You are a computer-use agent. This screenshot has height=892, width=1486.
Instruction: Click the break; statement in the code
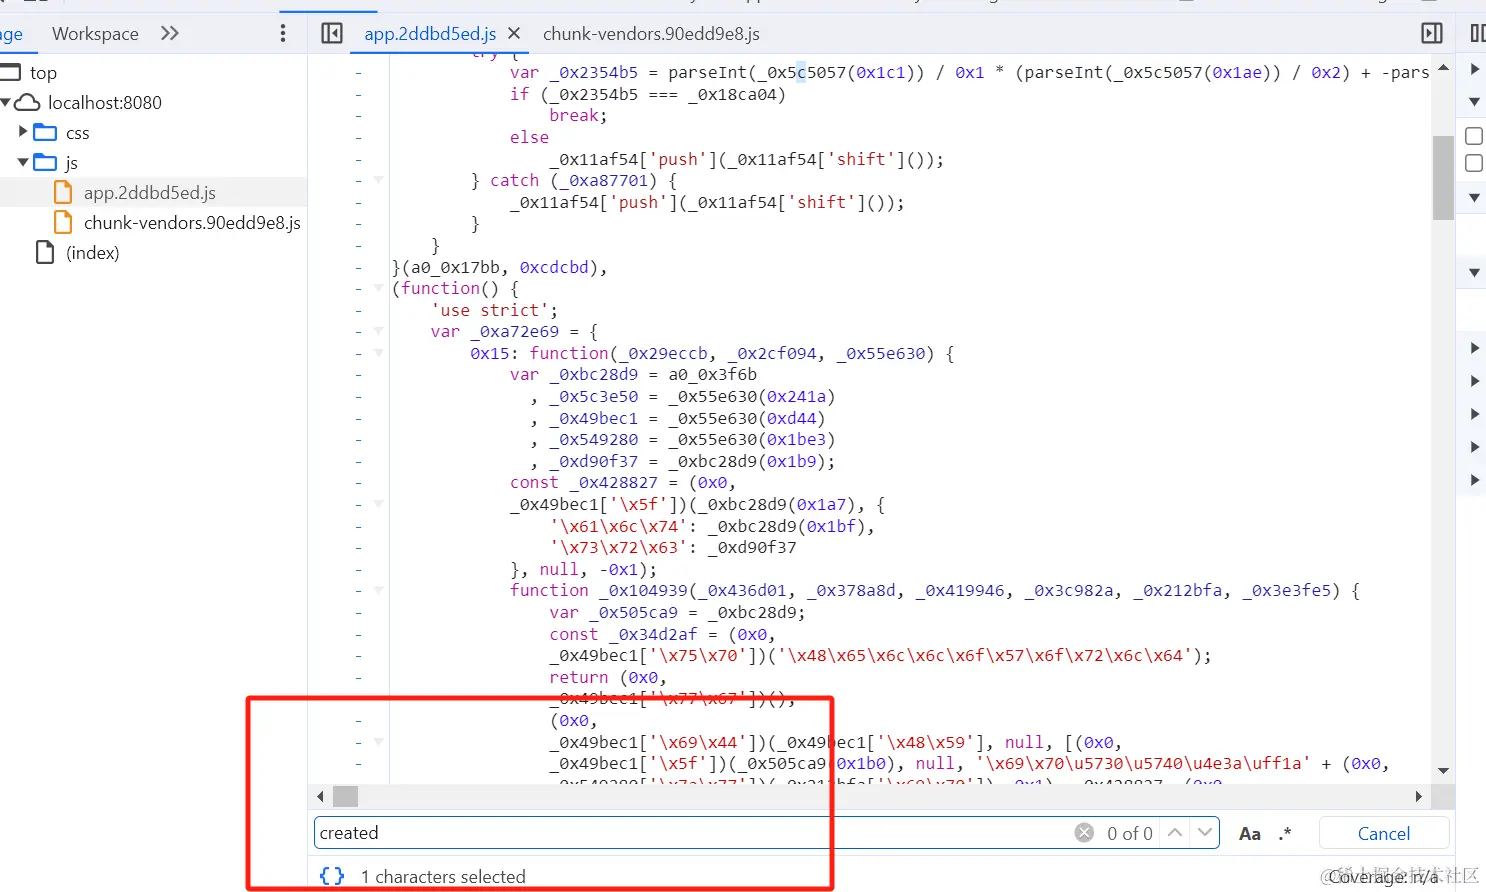[578, 115]
